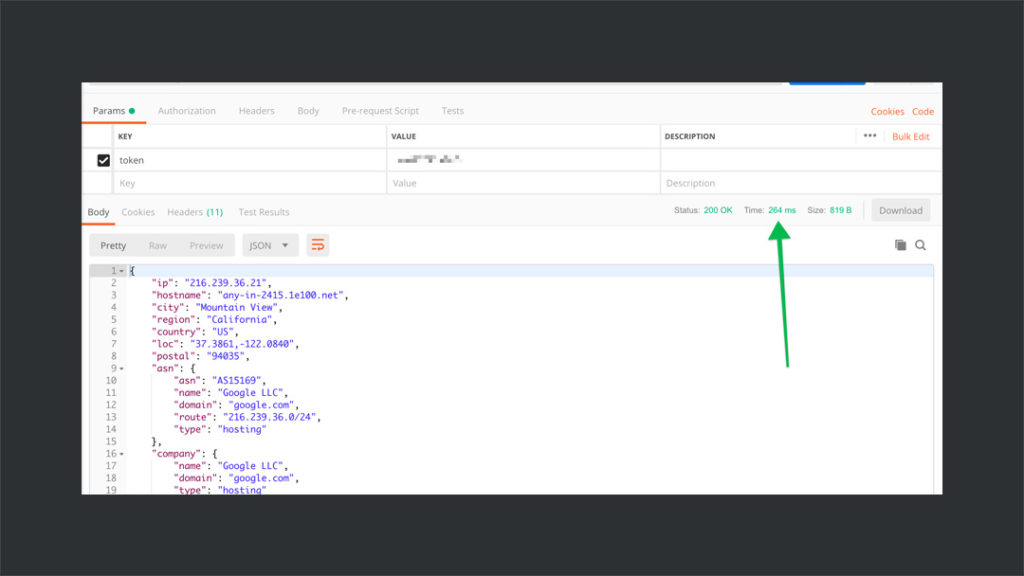
Task: Select the Authorization tab
Action: click(x=187, y=111)
